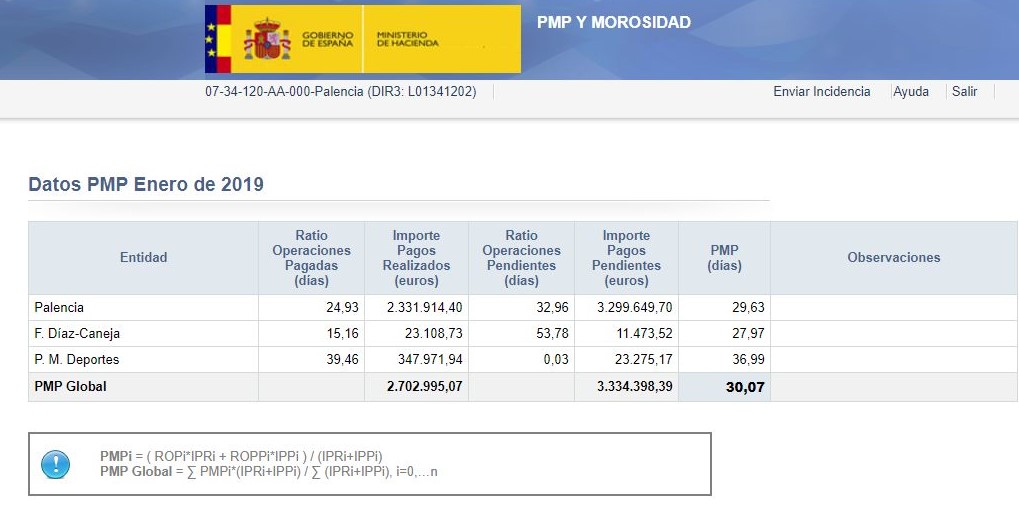Click the PMP Global value 30,07
The height and width of the screenshot is (507, 1019).
click(x=745, y=387)
